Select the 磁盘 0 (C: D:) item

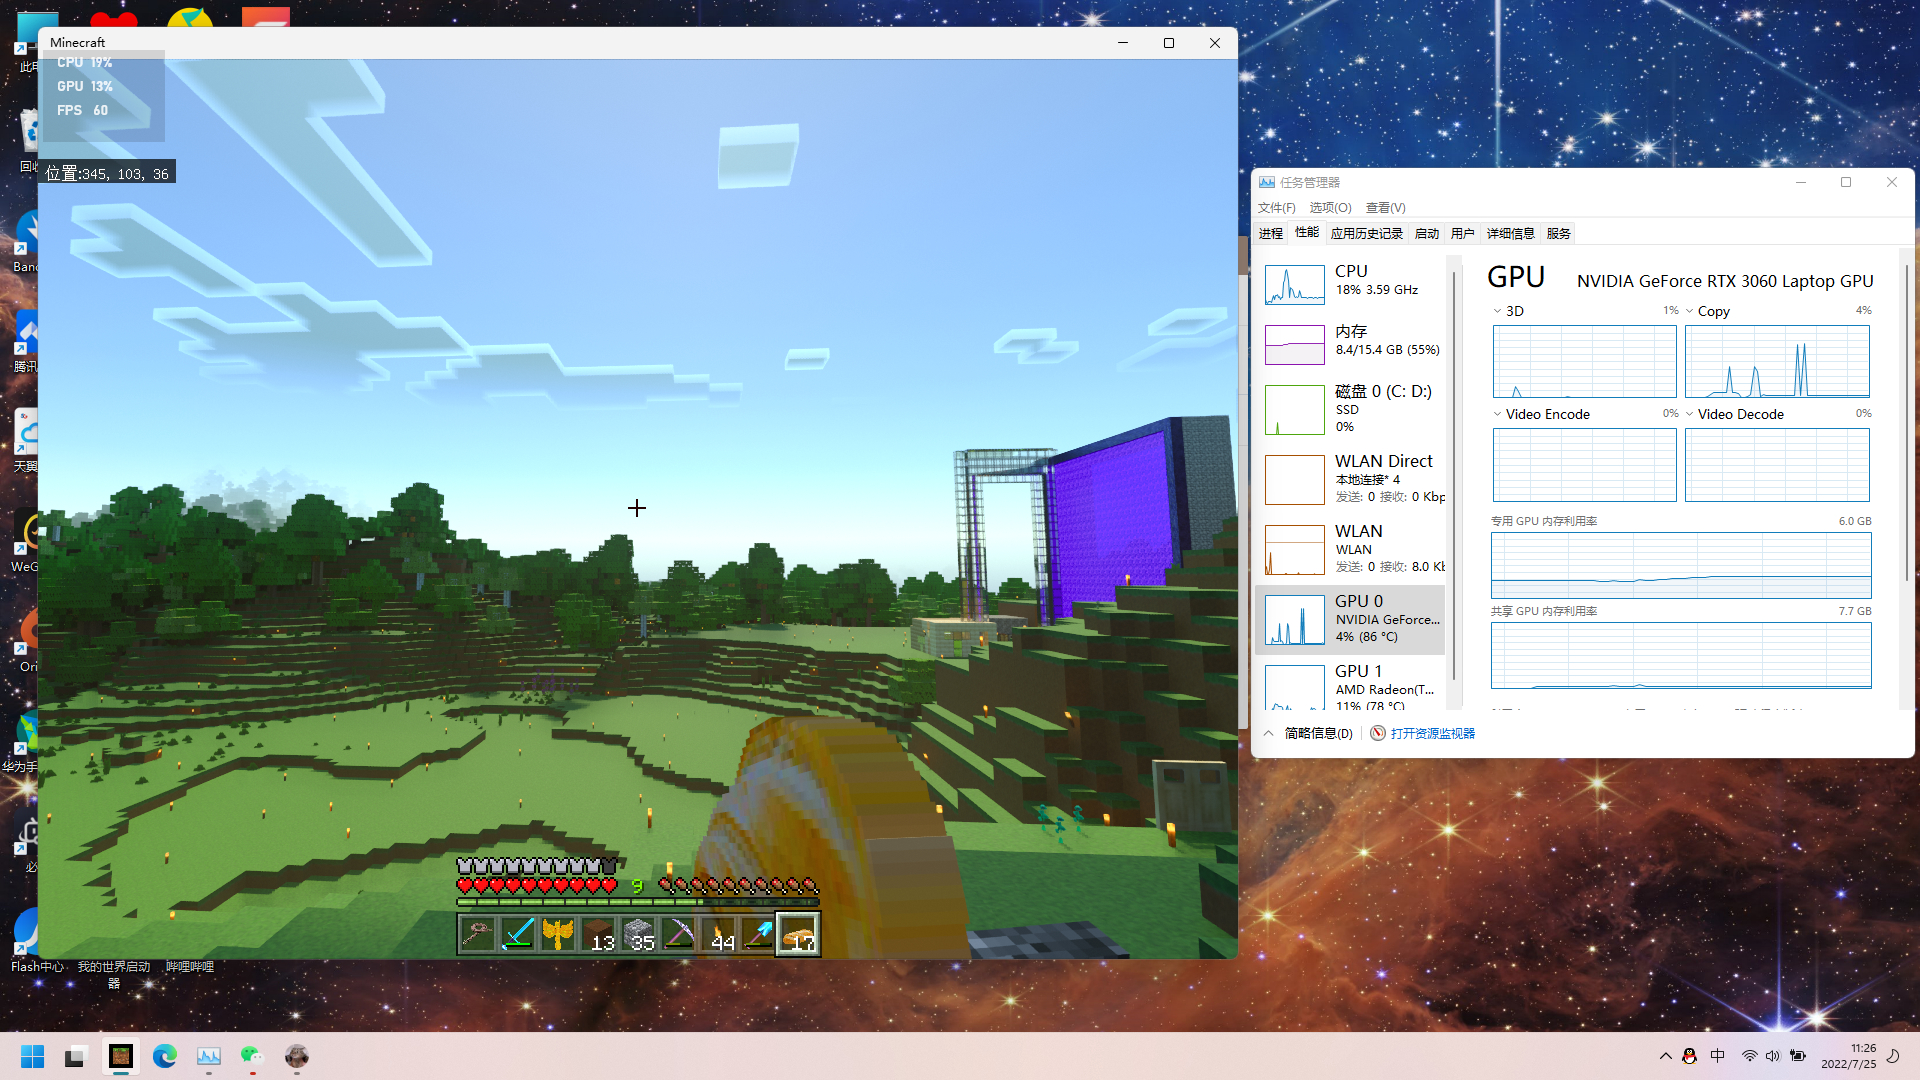(1350, 410)
